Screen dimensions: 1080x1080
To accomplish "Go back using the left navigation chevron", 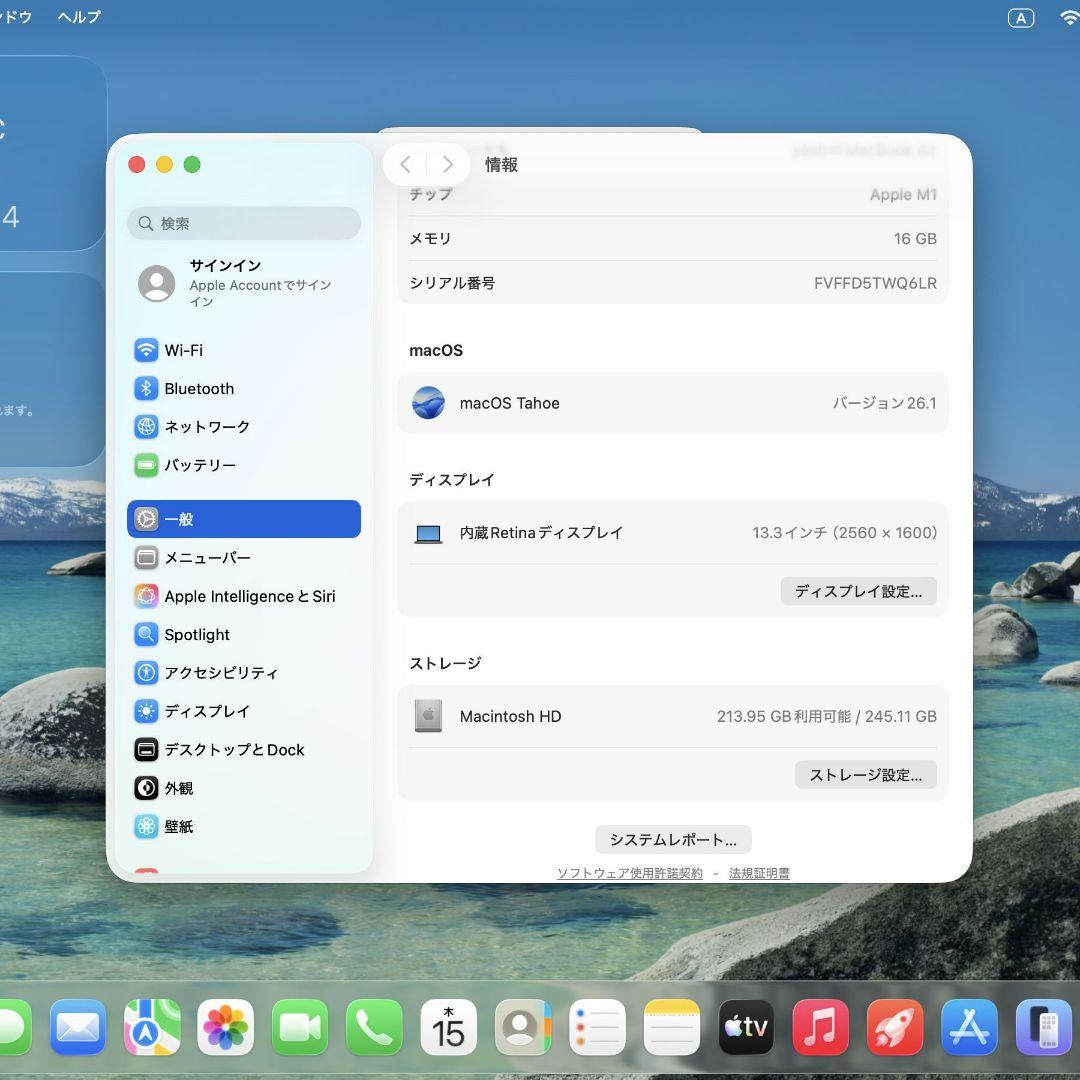I will [405, 164].
